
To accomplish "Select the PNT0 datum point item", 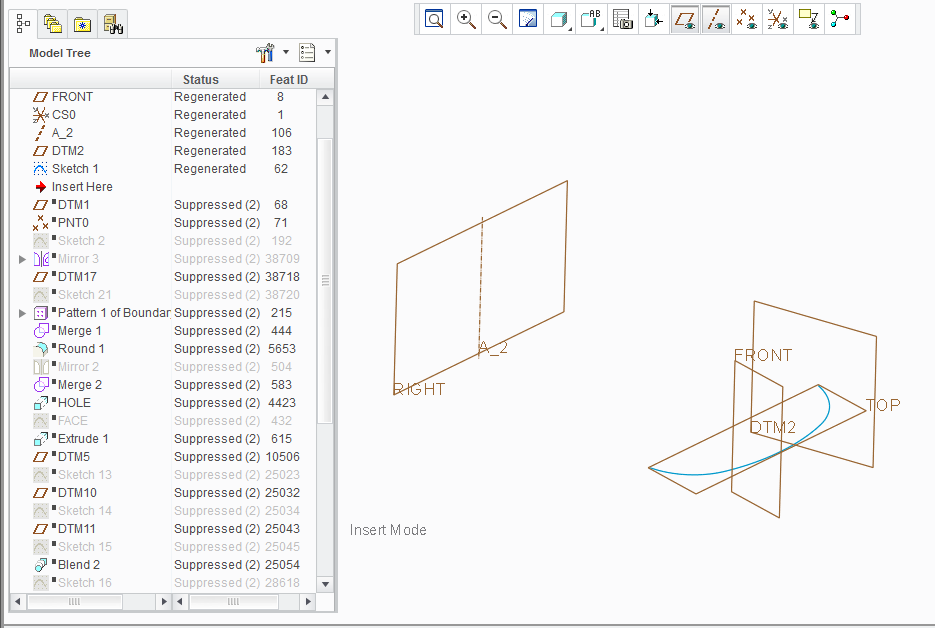I will point(73,222).
